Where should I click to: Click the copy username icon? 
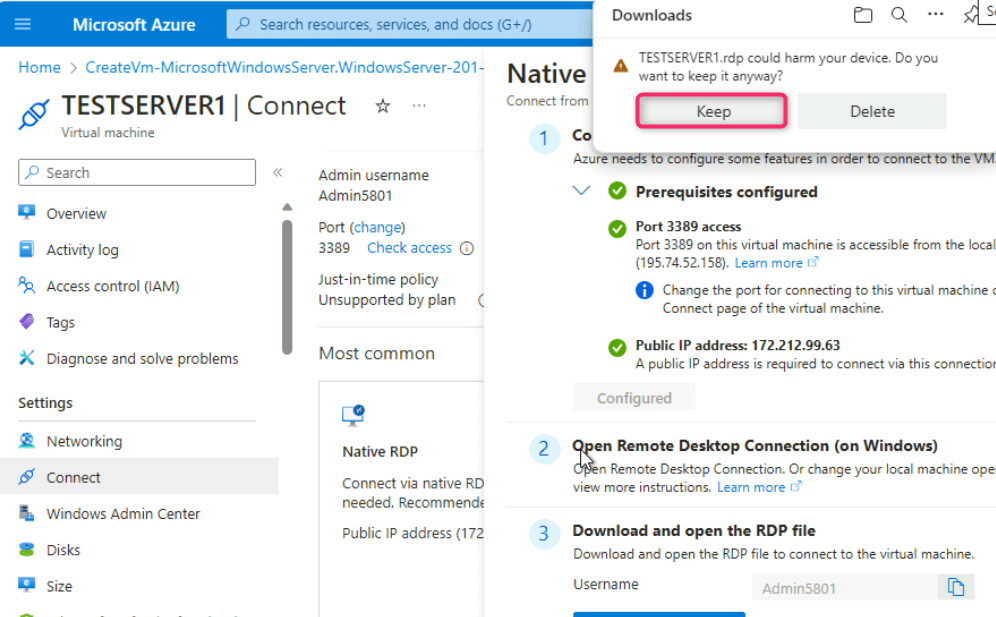point(956,588)
